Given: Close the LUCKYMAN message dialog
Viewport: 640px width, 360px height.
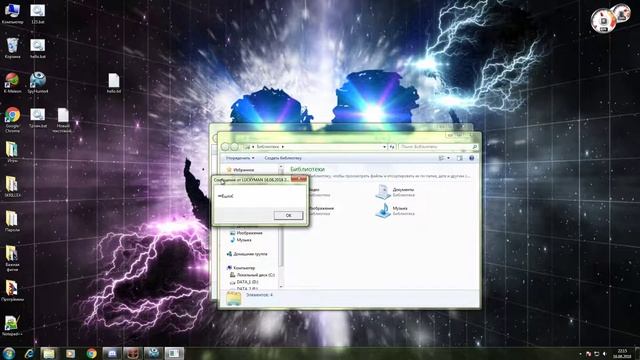Looking at the screenshot, I should [299, 179].
